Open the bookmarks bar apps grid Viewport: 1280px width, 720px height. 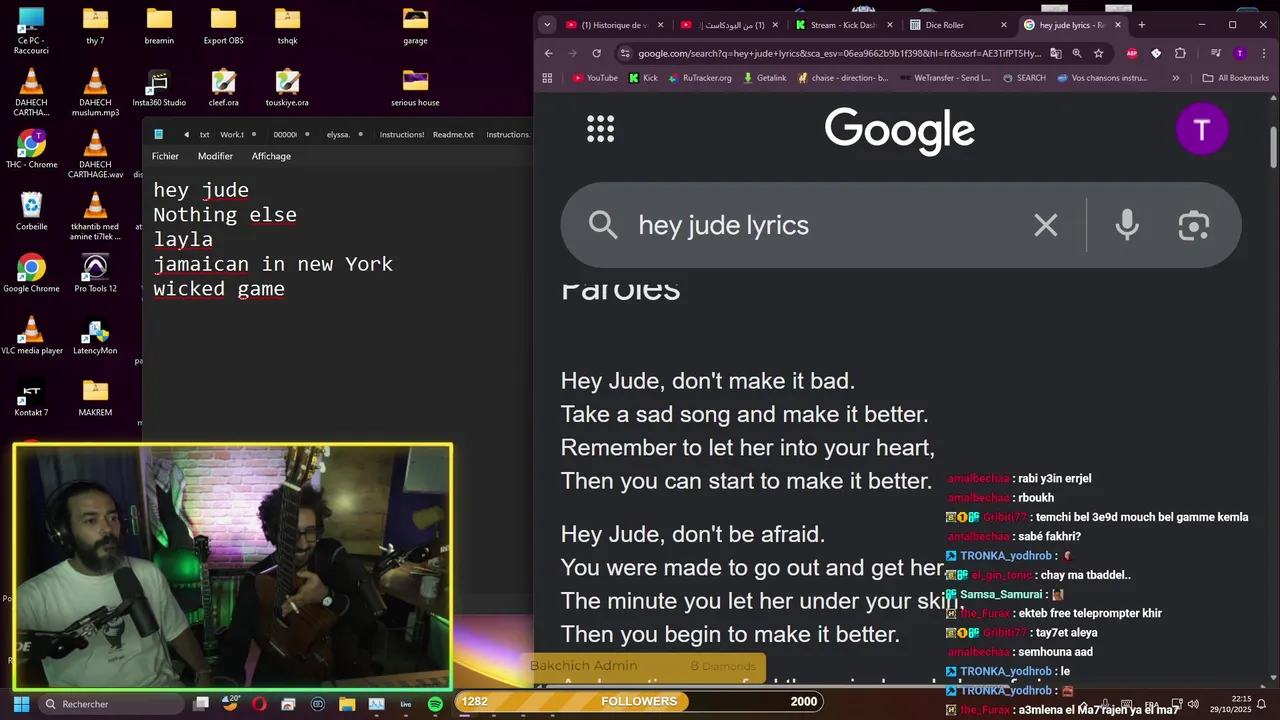pyautogui.click(x=547, y=78)
